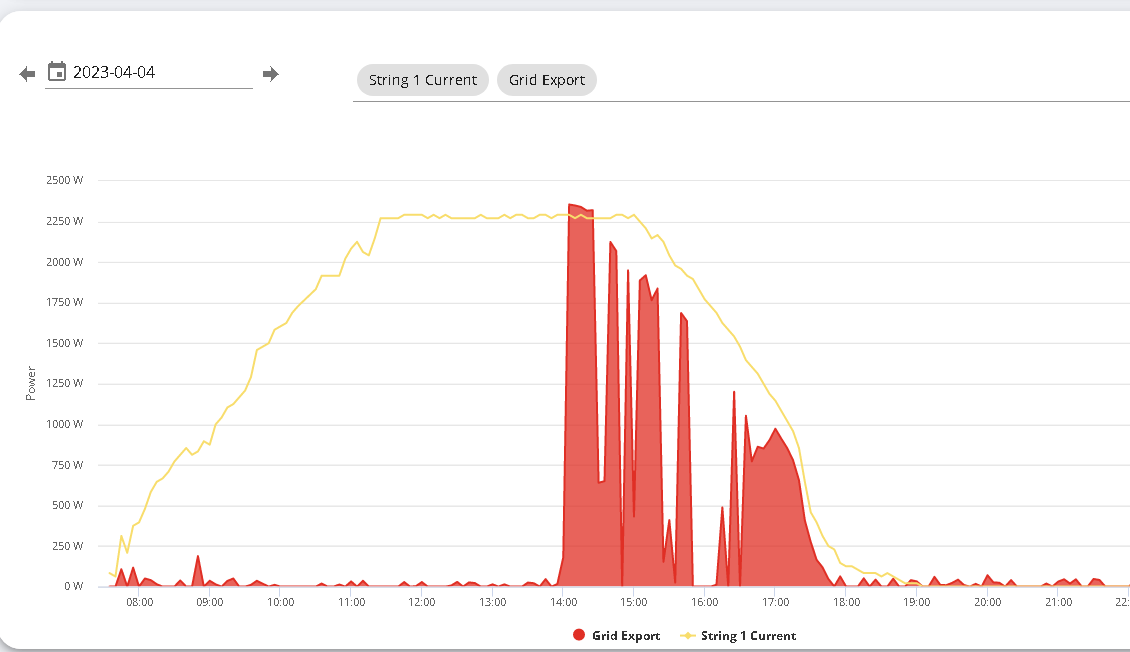Click the 16:00 time axis label
This screenshot has height=652, width=1130.
click(704, 602)
